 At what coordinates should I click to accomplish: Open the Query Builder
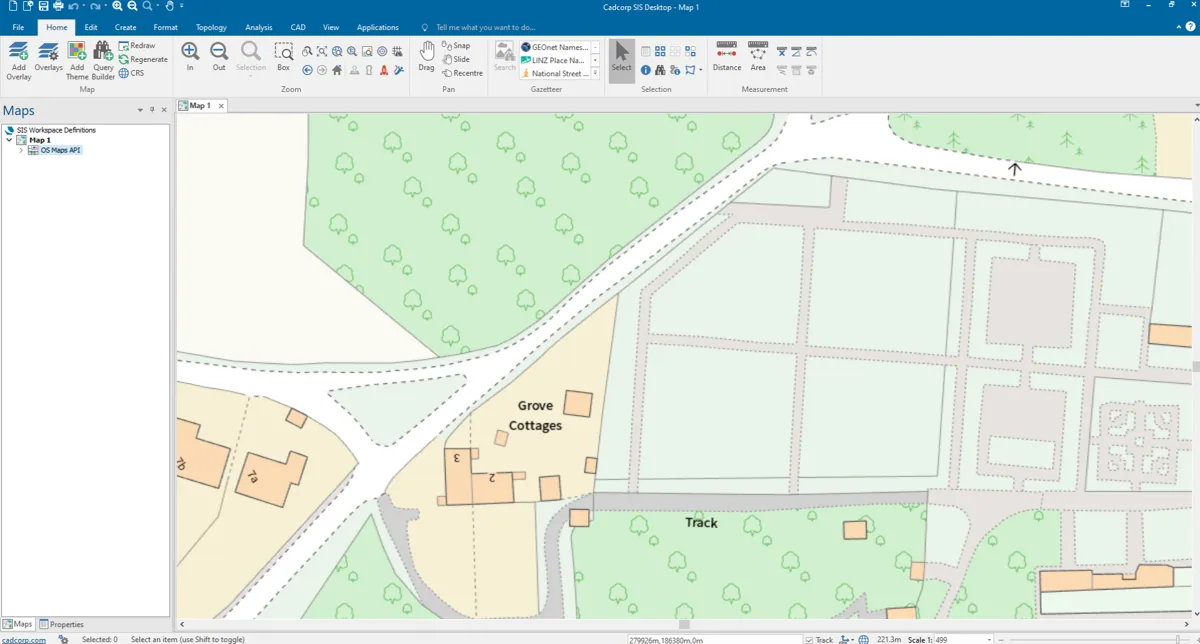point(102,60)
